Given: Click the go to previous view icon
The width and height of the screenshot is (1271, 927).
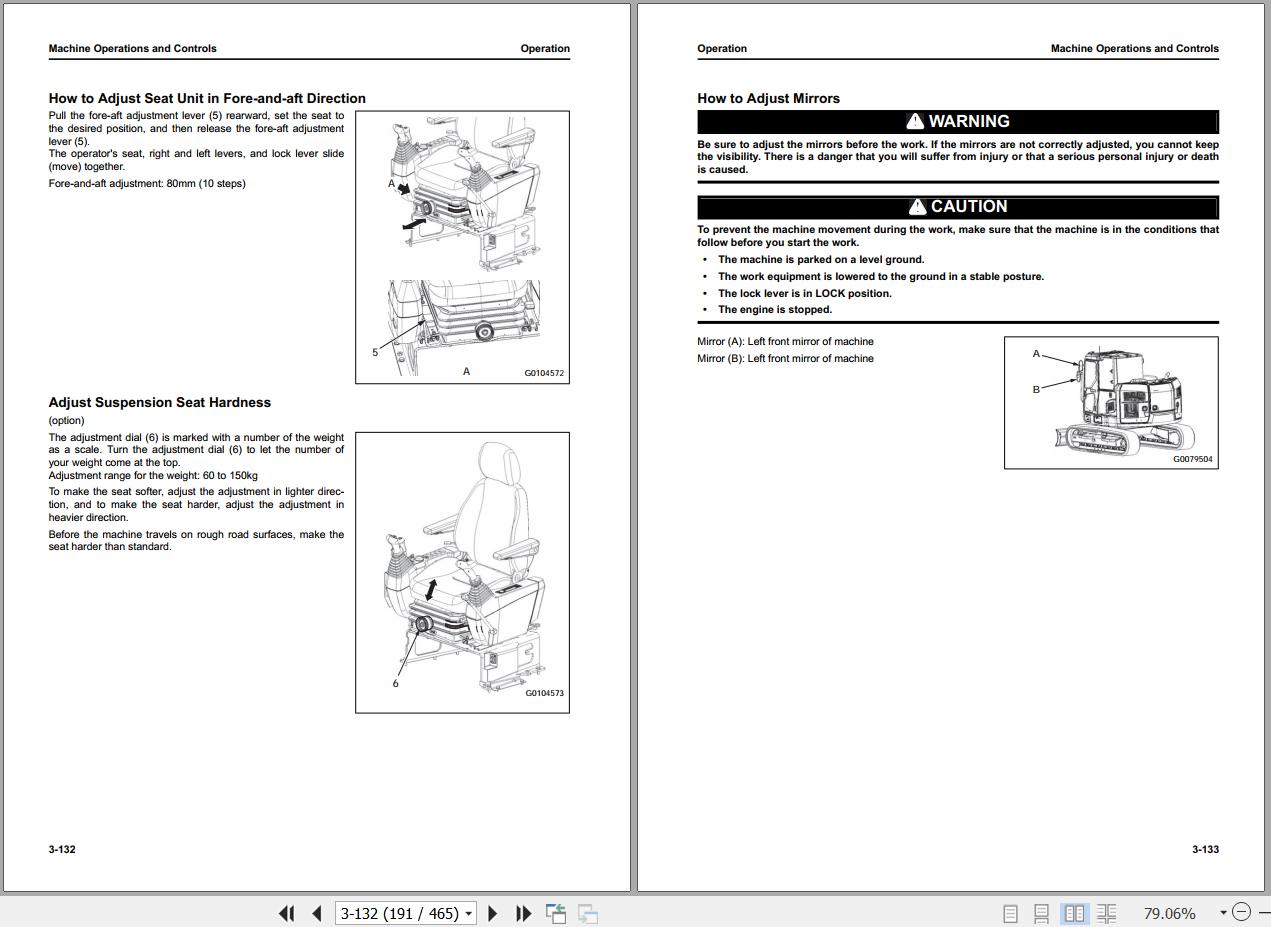Looking at the screenshot, I should [556, 913].
